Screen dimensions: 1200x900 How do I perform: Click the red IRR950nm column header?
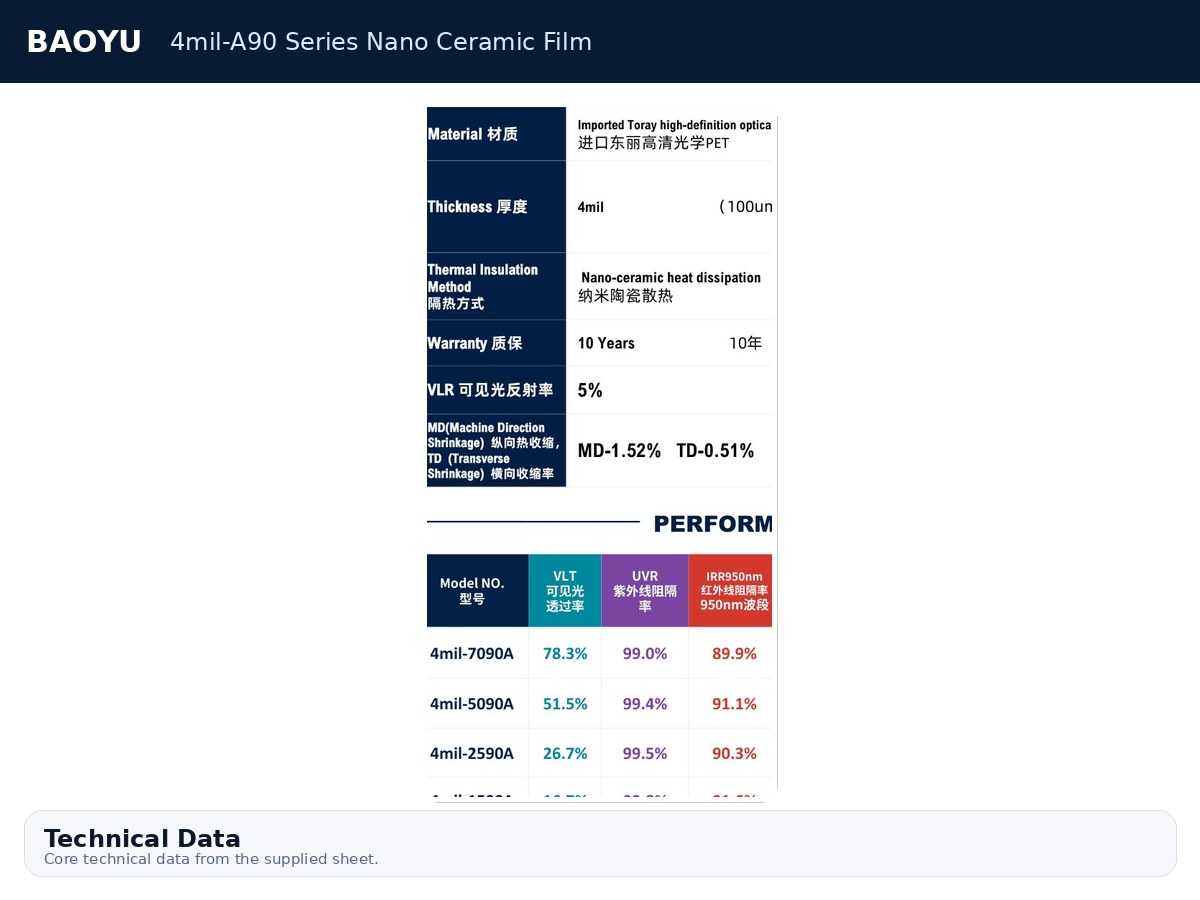(731, 591)
